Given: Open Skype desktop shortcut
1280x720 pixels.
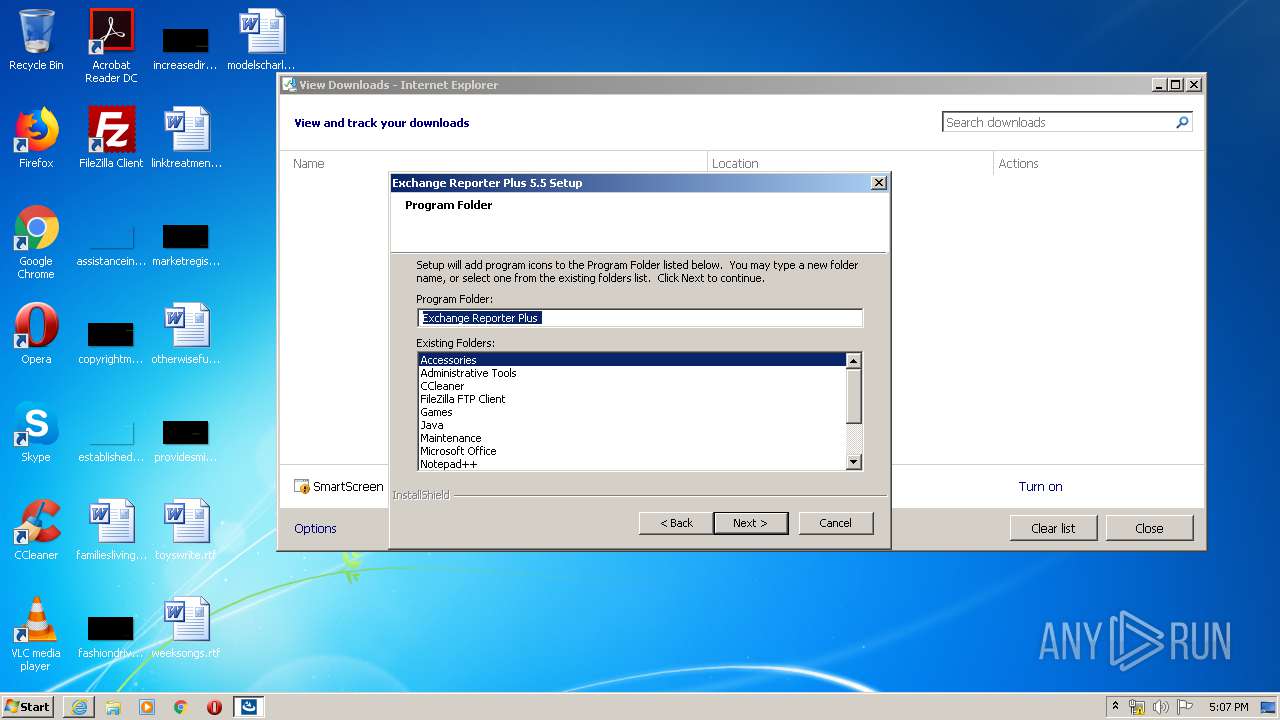Looking at the screenshot, I should pyautogui.click(x=36, y=432).
